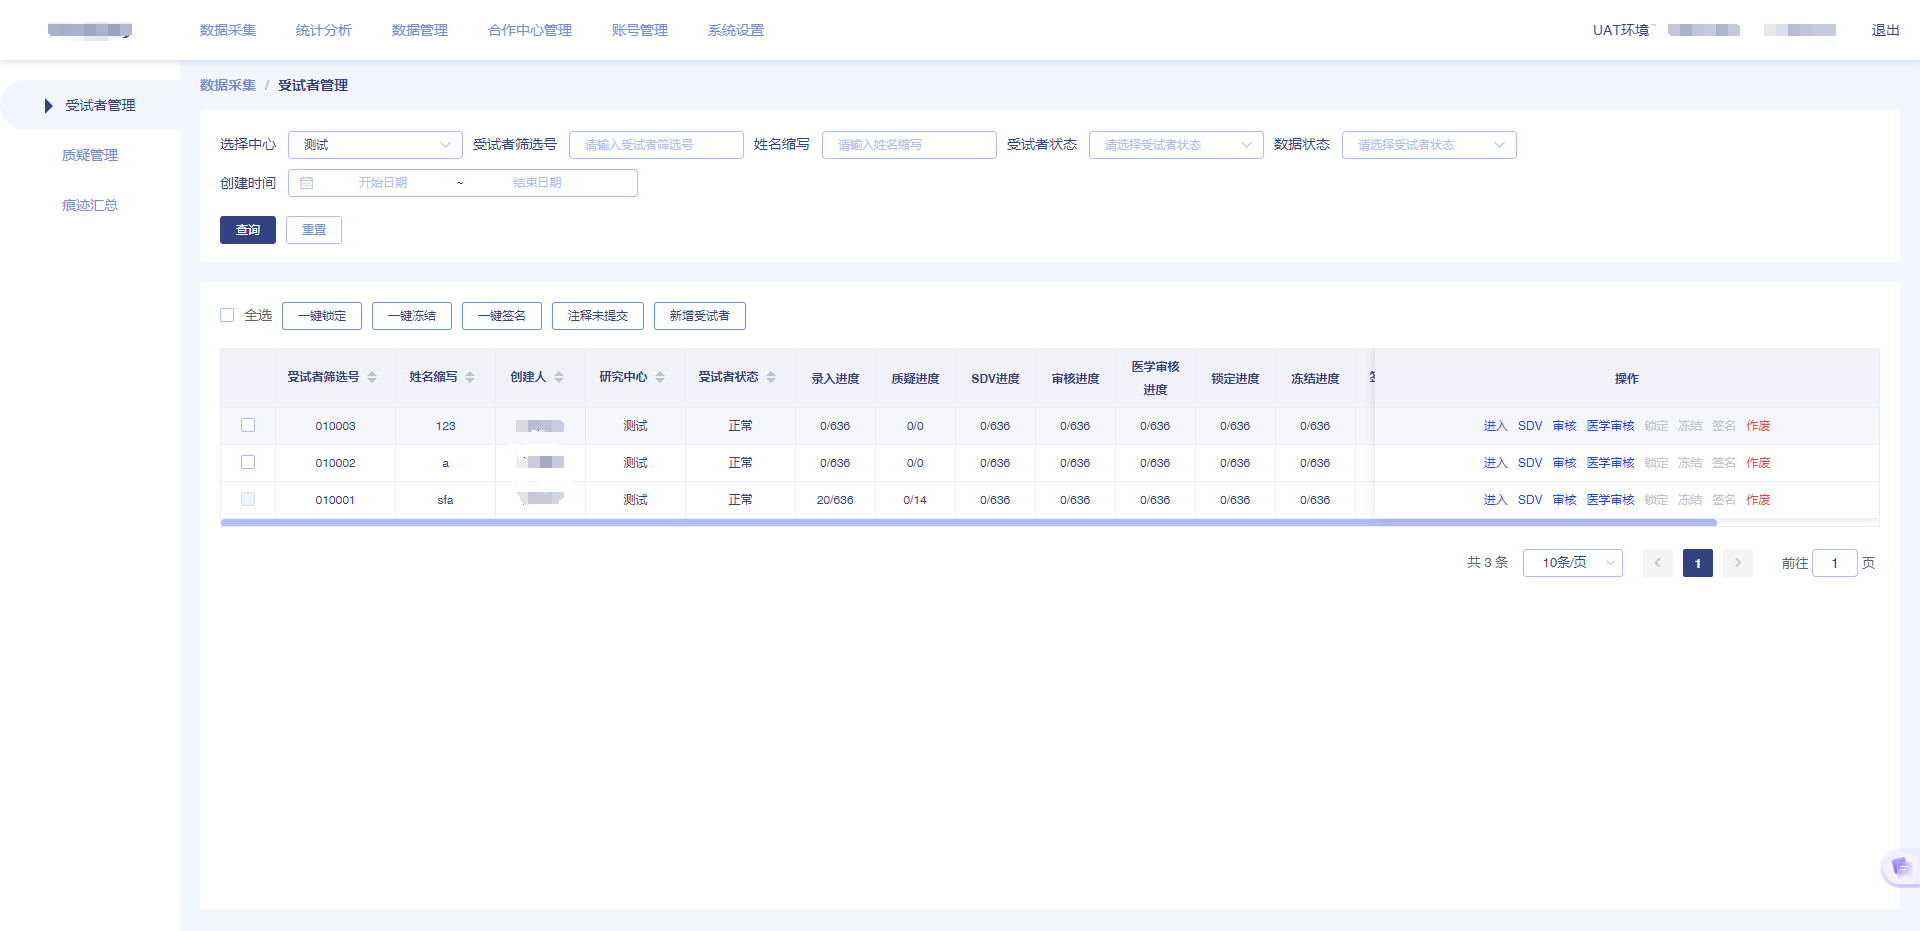Click 审核 for subject 010001
Image resolution: width=1920 pixels, height=931 pixels.
pos(1565,500)
